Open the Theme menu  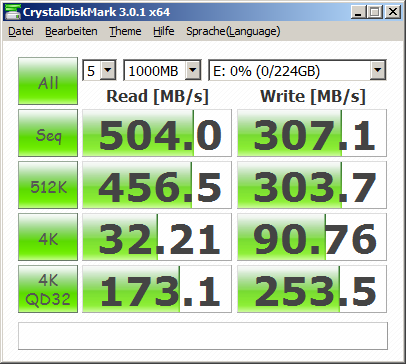pyautogui.click(x=125, y=31)
